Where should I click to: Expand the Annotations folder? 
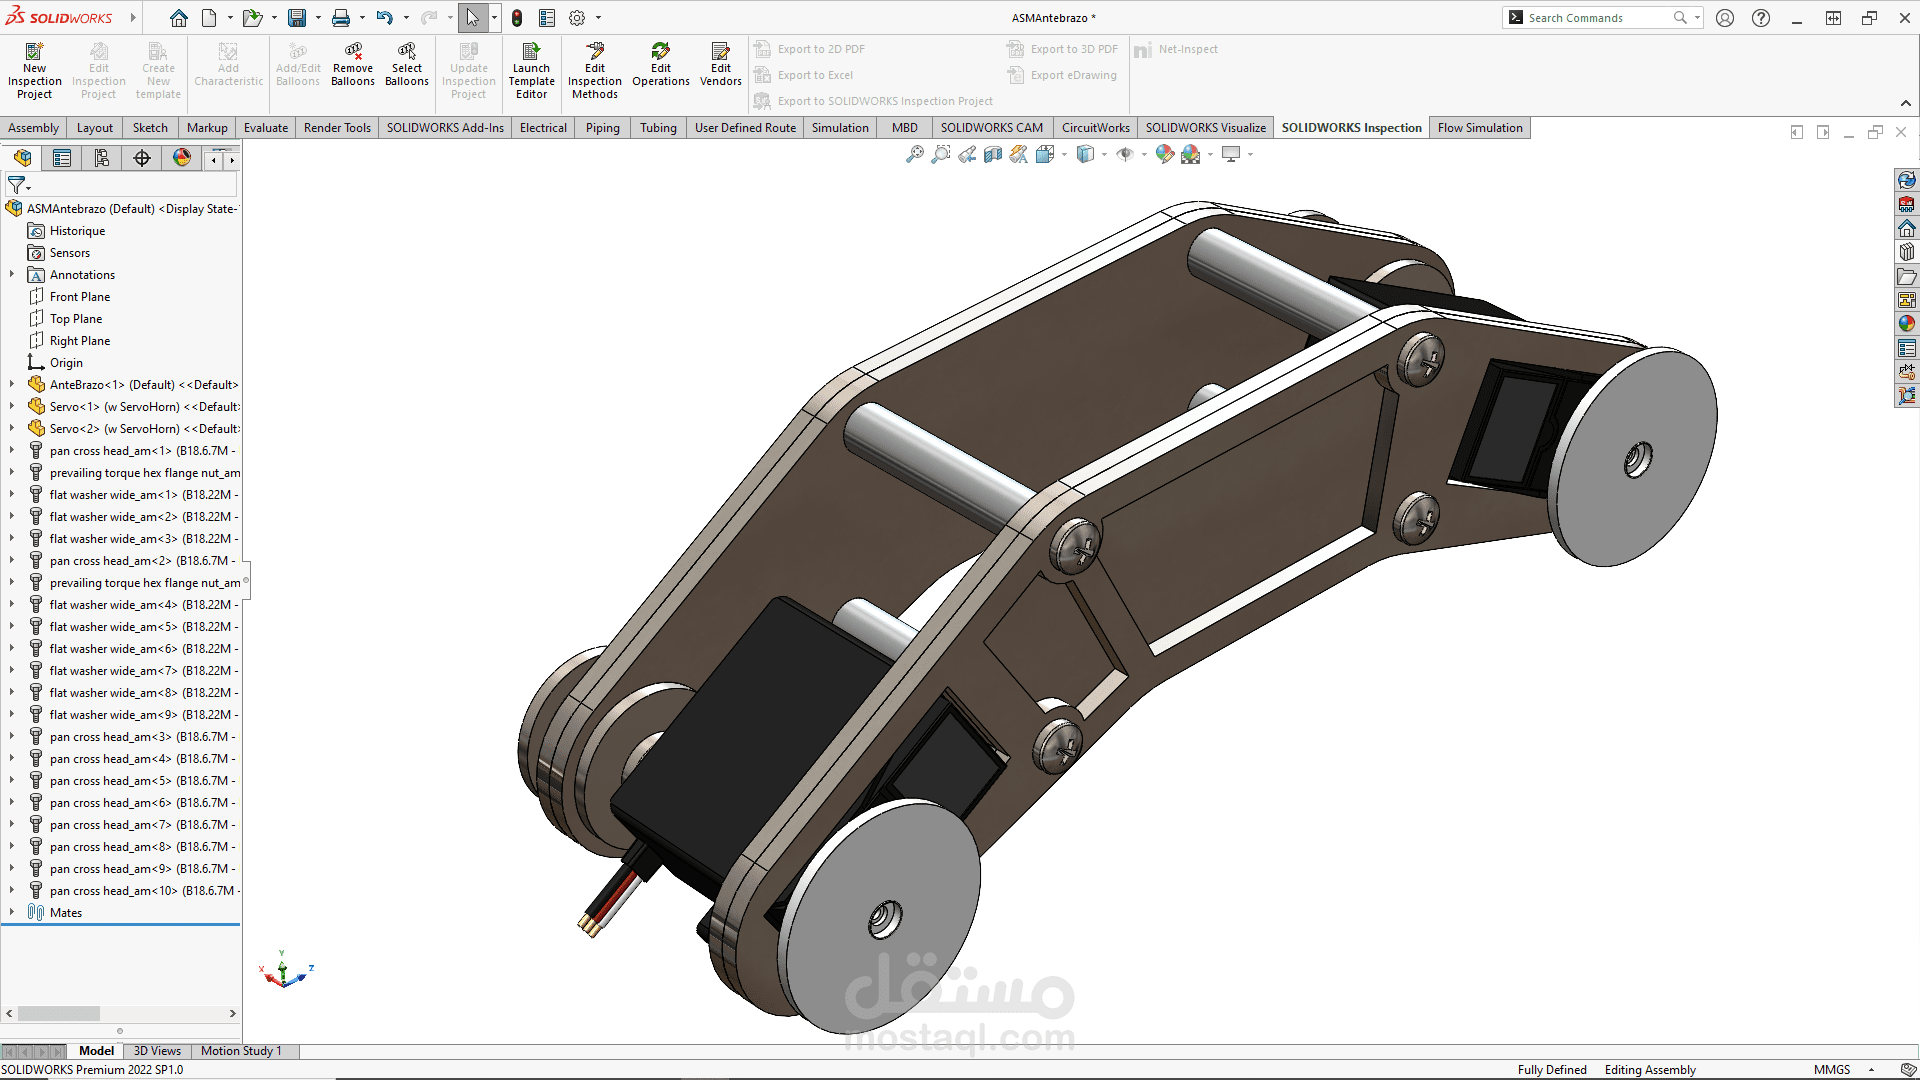[x=12, y=275]
